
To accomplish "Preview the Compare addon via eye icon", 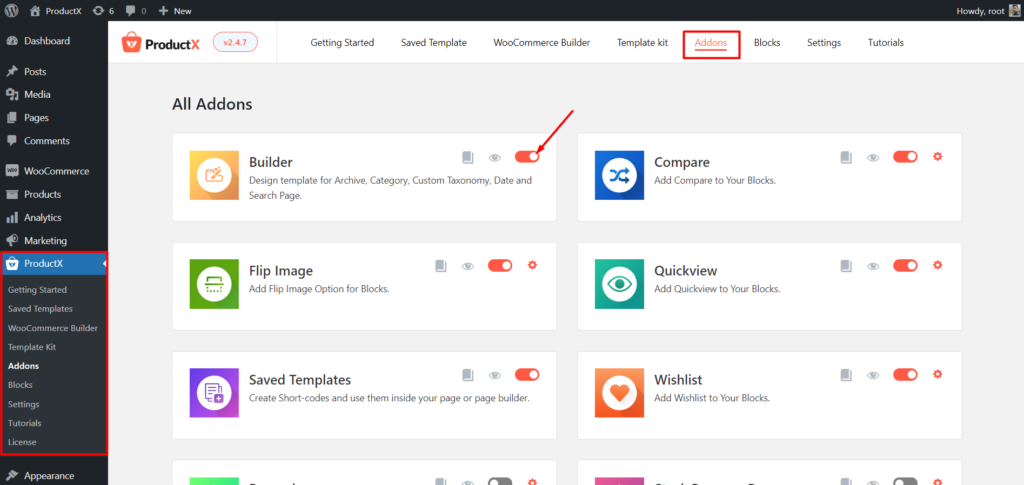I will point(873,157).
